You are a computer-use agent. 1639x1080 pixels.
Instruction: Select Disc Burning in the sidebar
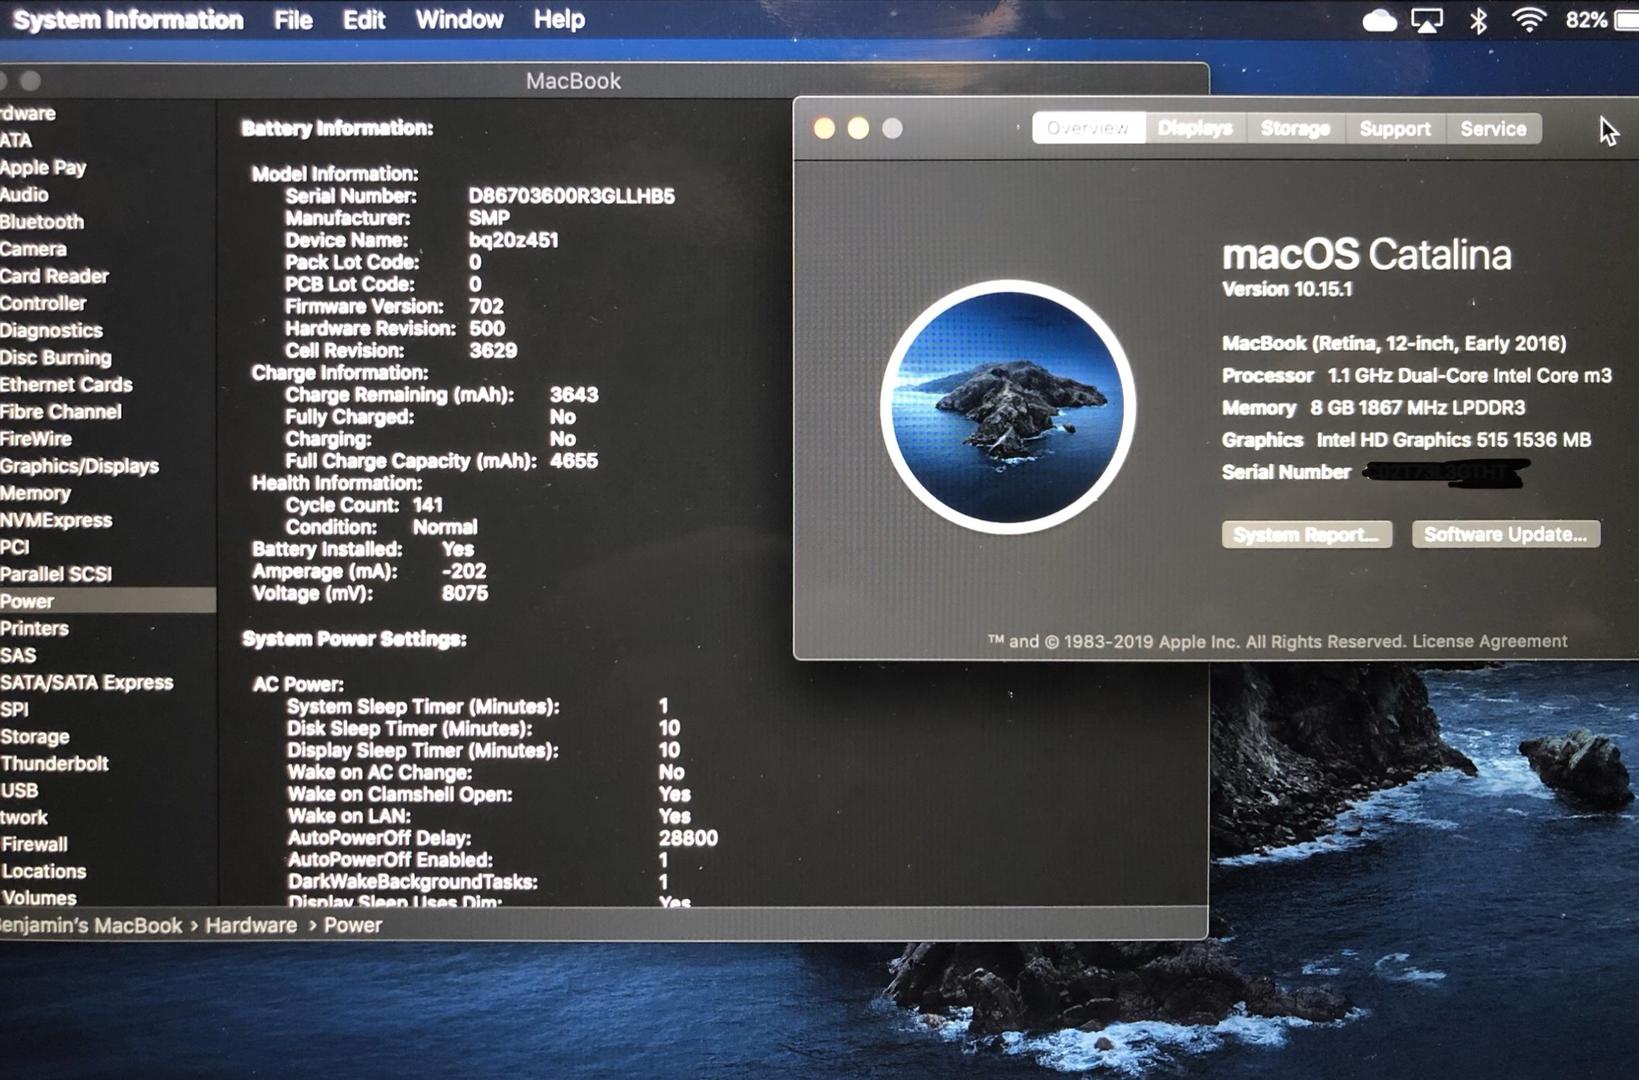(x=56, y=357)
